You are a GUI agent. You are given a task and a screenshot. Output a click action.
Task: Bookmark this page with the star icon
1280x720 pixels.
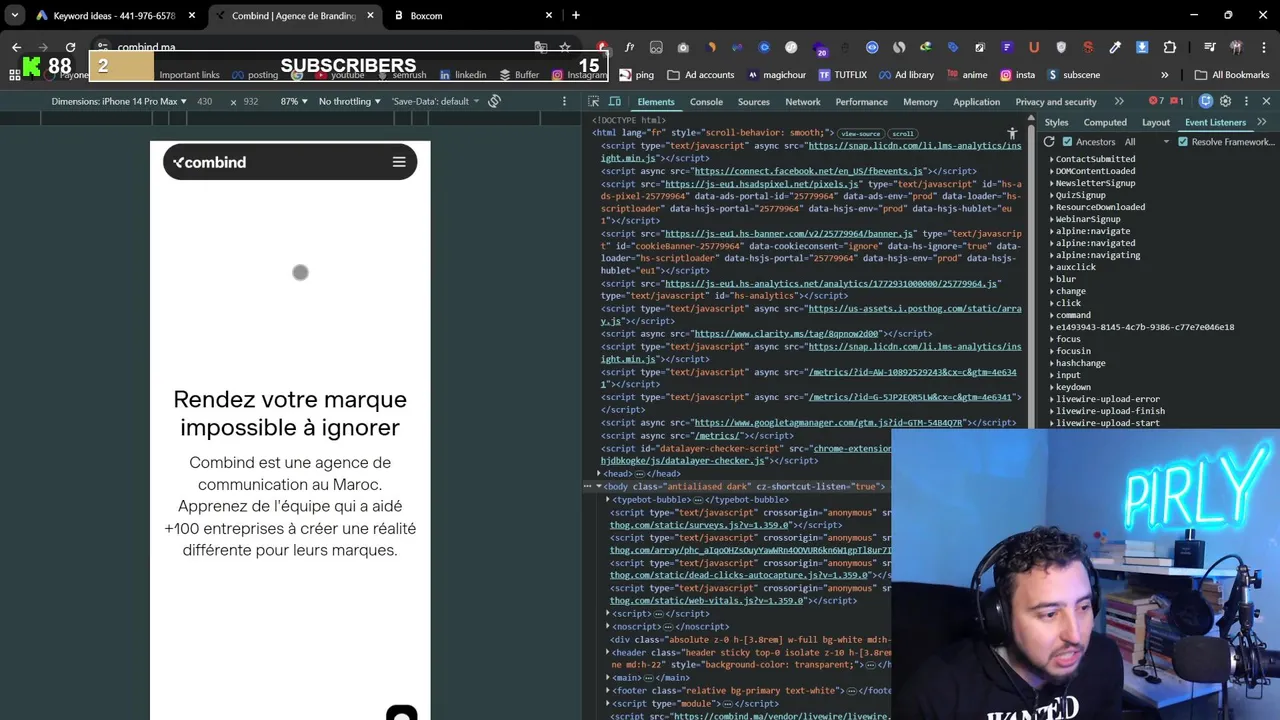pos(565,47)
